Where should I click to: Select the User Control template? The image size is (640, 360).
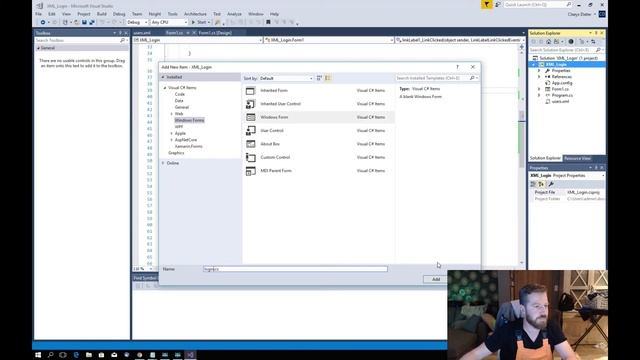319,131
